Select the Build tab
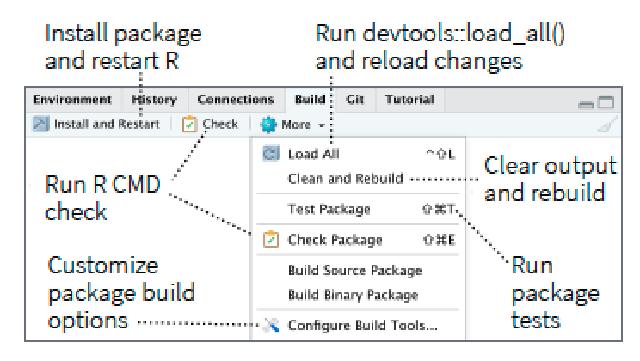Image resolution: width=640 pixels, height=361 pixels. point(310,100)
